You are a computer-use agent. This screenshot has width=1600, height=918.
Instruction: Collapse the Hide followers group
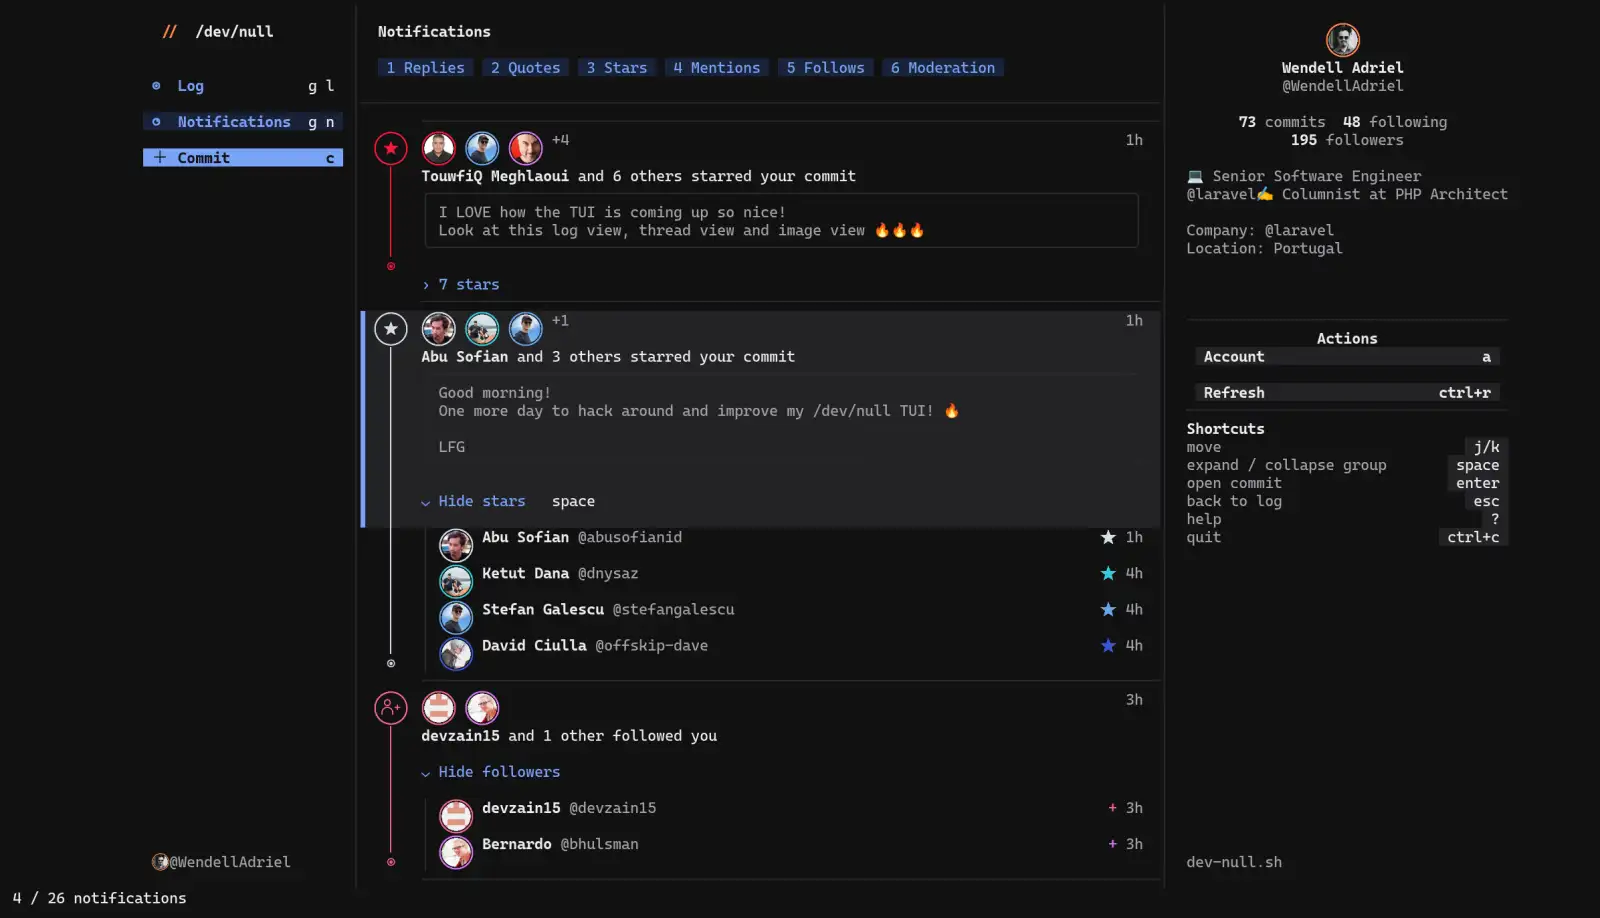point(490,772)
